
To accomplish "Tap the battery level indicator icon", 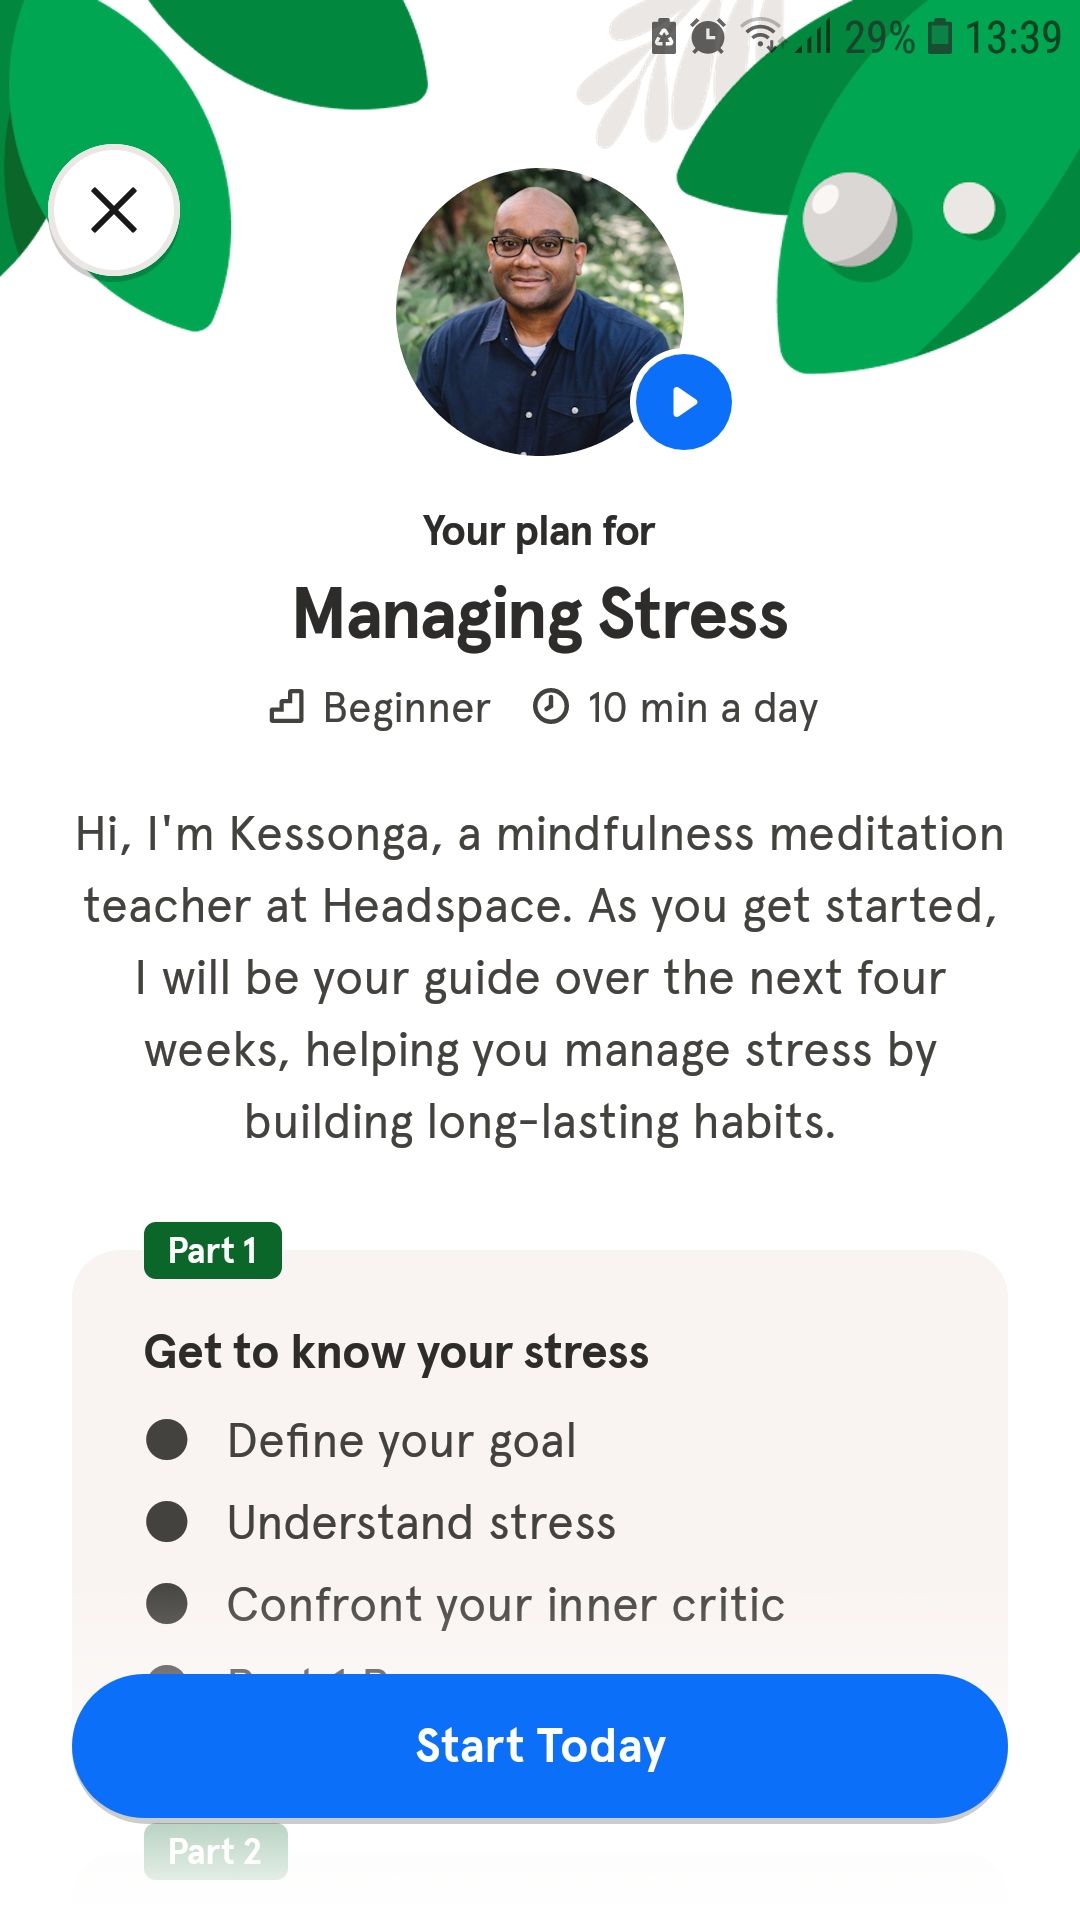I will click(x=938, y=37).
